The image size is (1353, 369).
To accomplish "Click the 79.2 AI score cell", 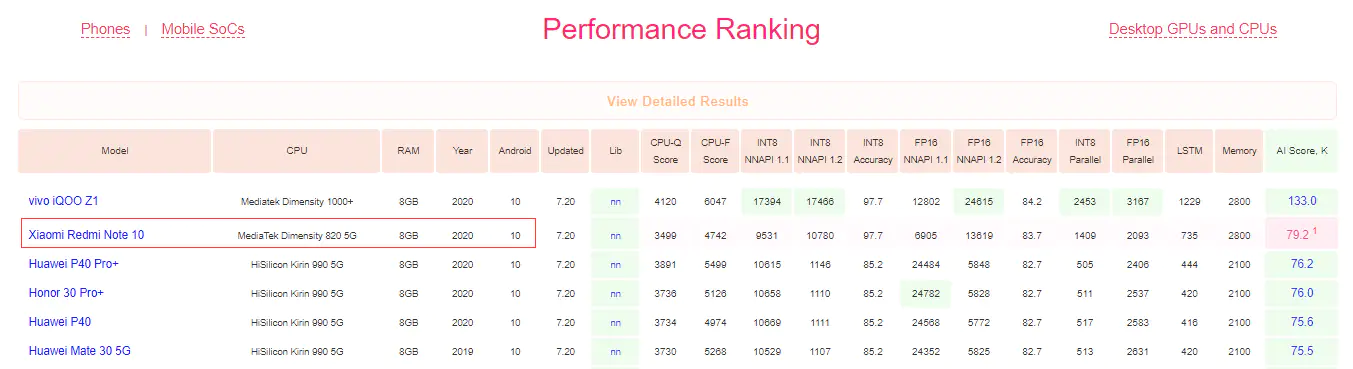I will [1301, 234].
